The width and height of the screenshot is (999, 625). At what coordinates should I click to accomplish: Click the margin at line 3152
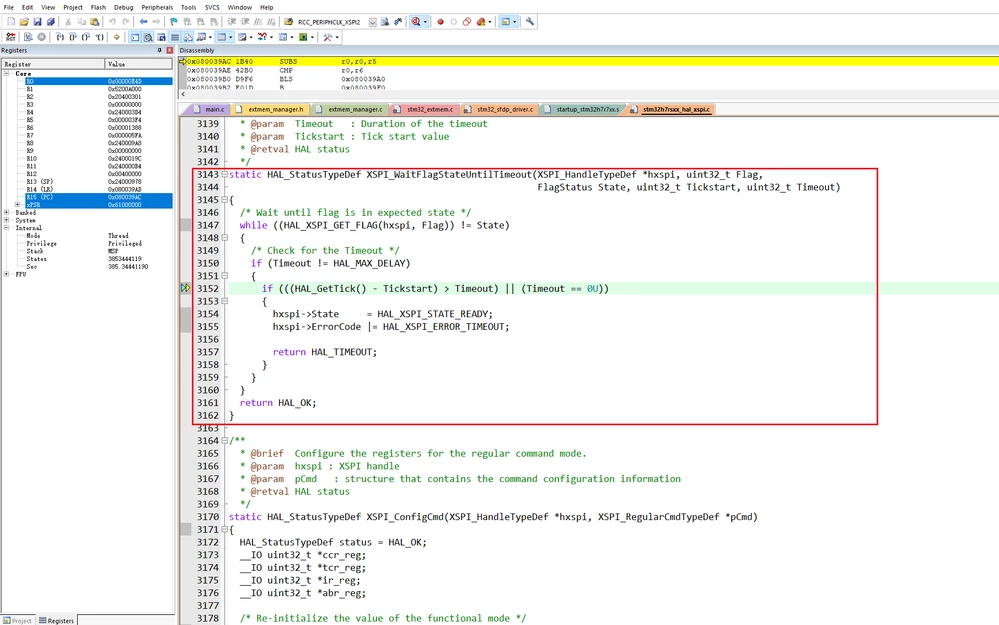point(185,289)
